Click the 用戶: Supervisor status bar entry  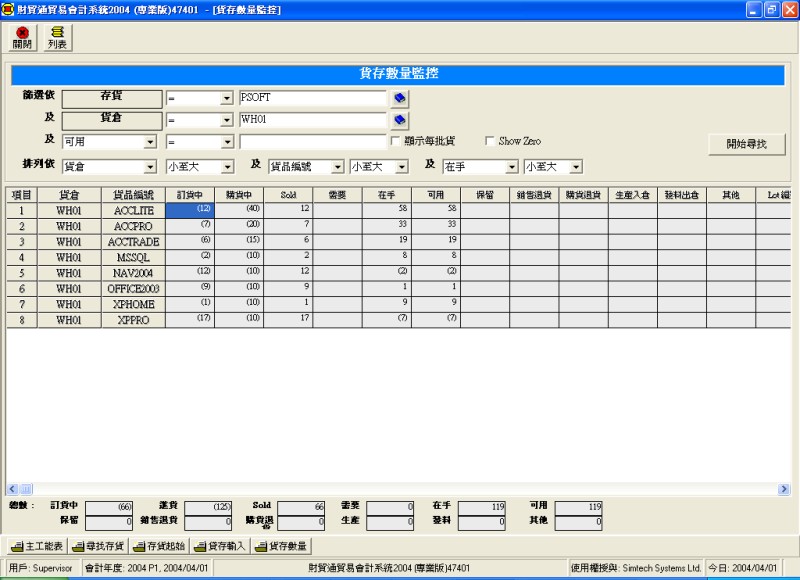41,568
